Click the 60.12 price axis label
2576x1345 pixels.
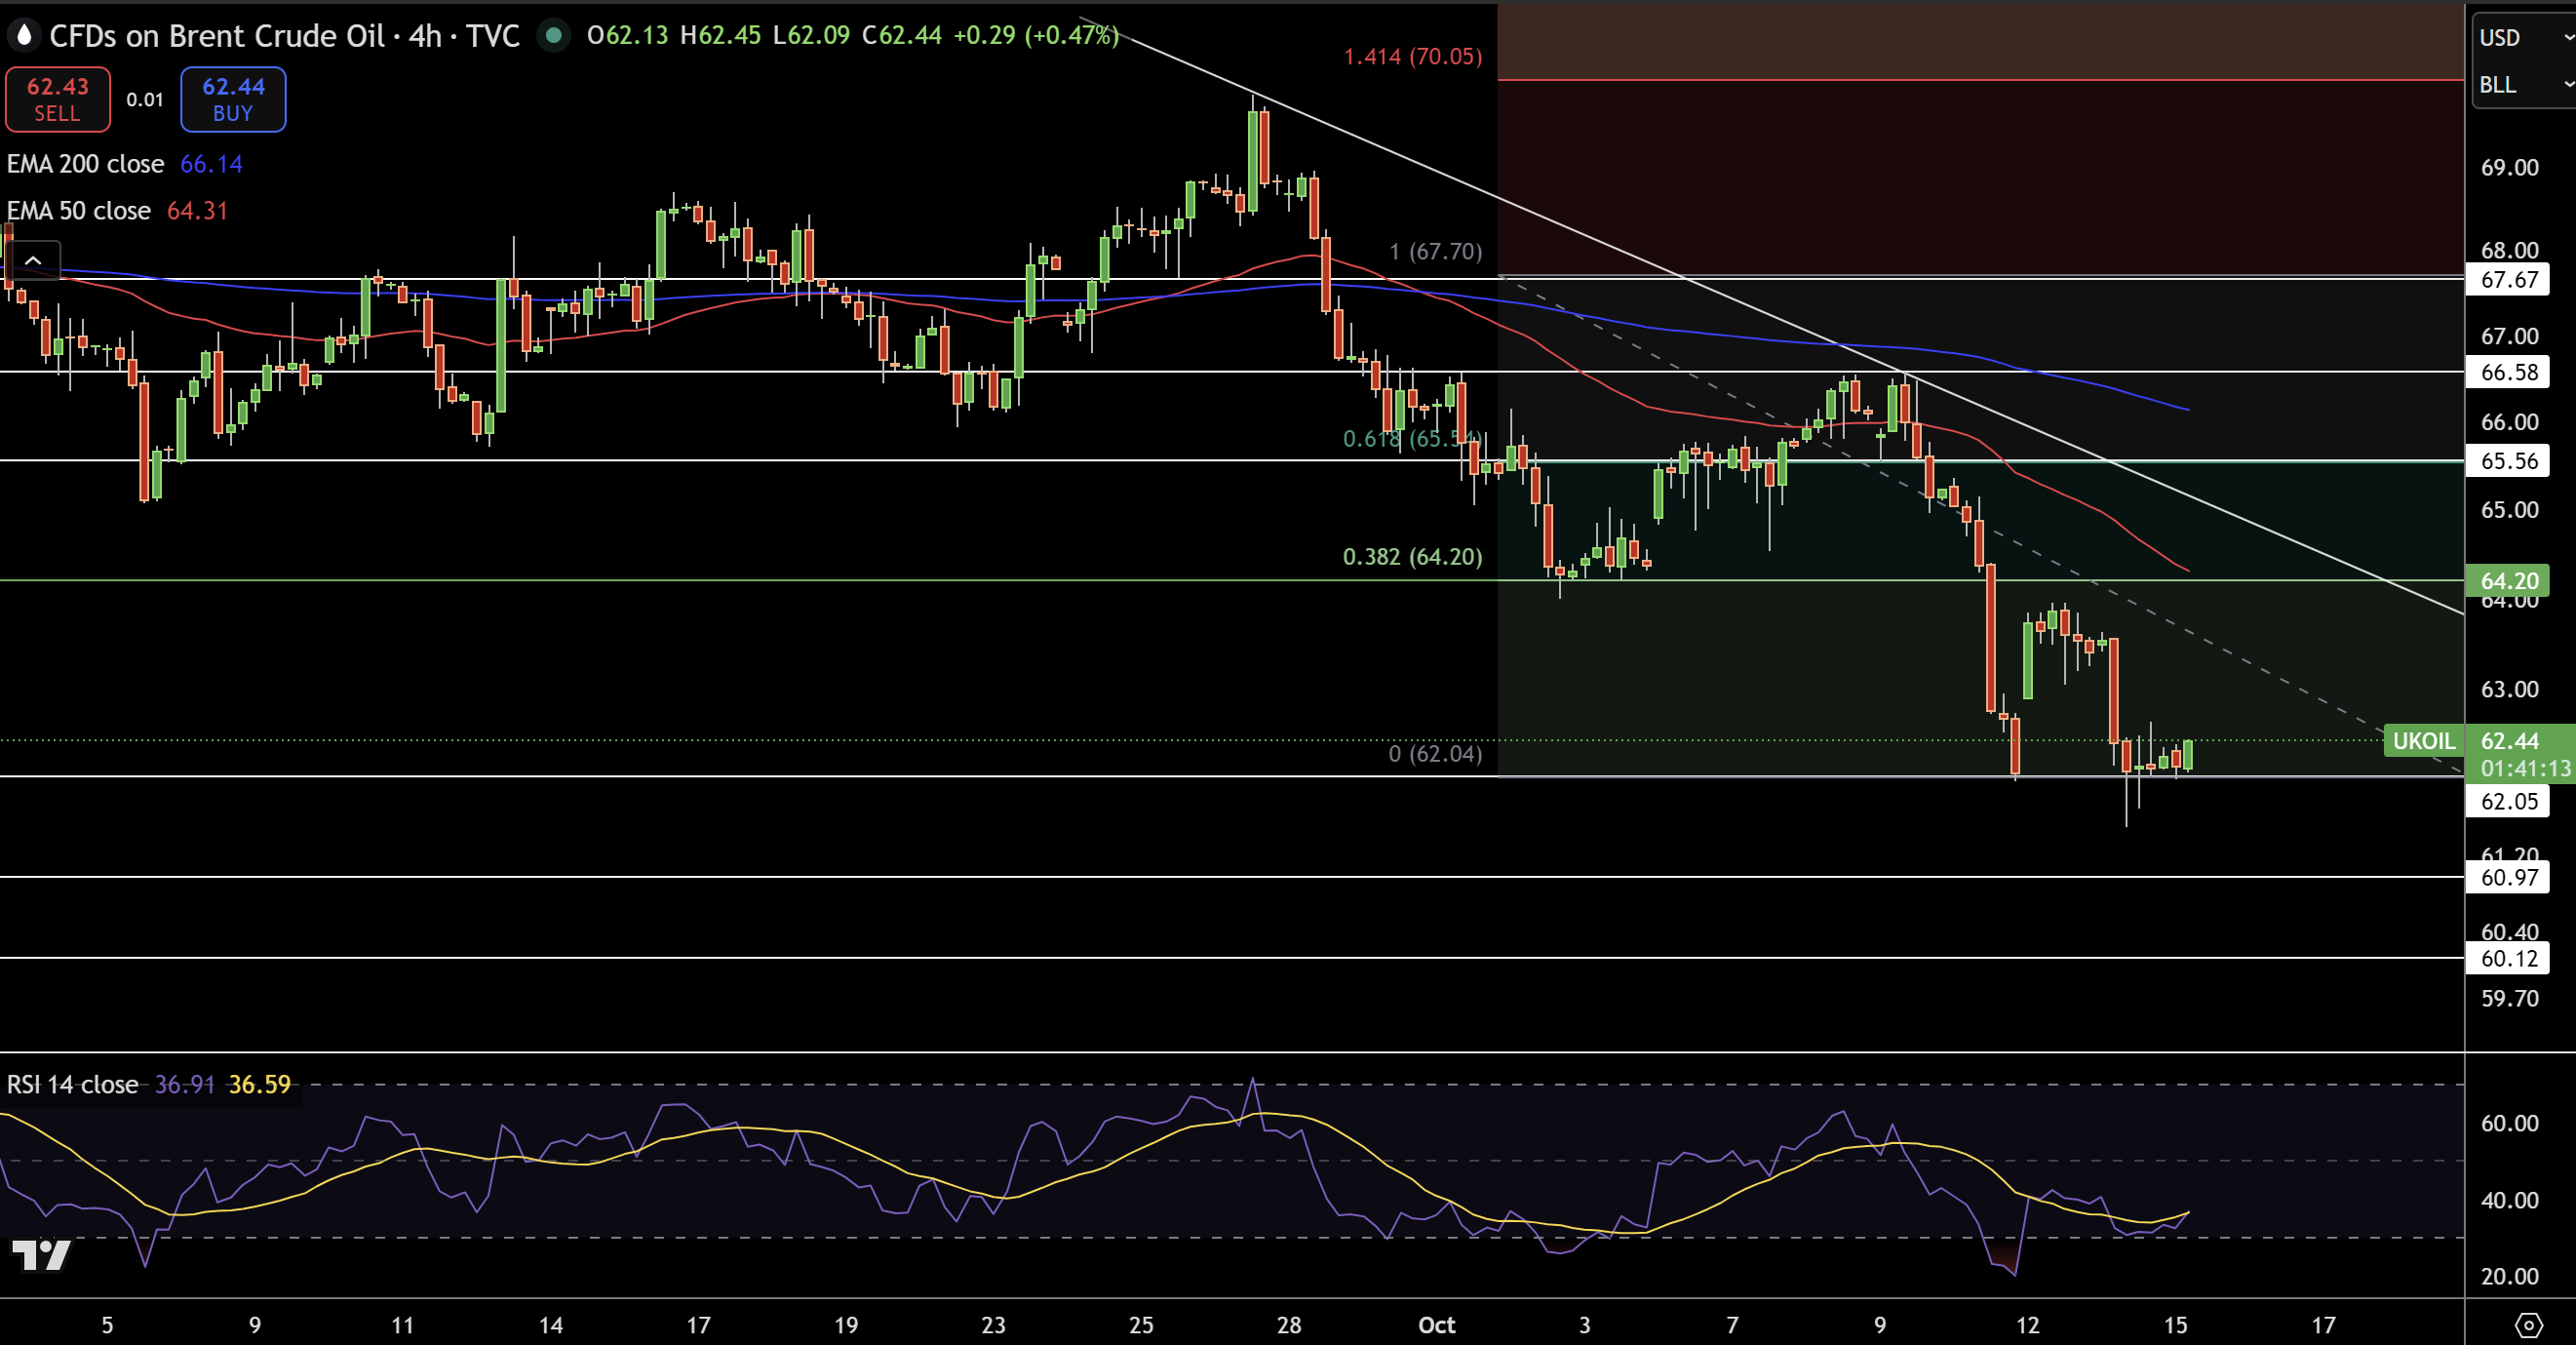pyautogui.click(x=2509, y=958)
